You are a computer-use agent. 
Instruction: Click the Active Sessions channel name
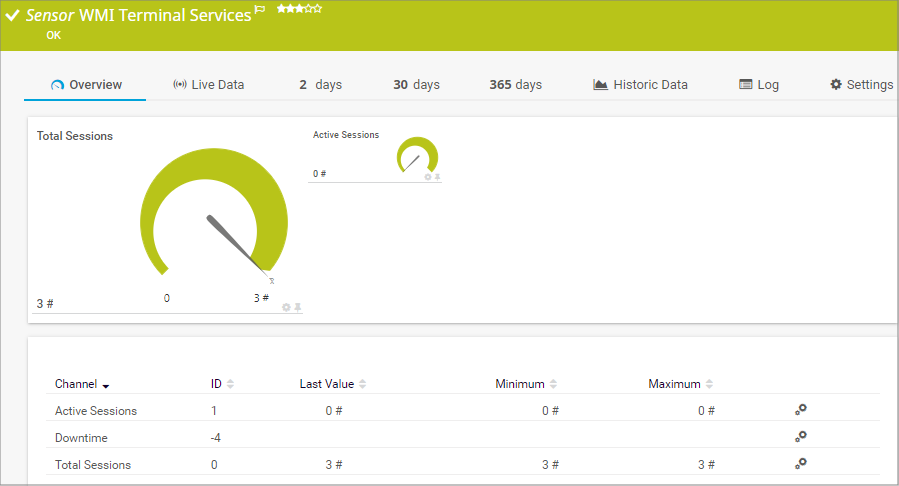tap(96, 411)
